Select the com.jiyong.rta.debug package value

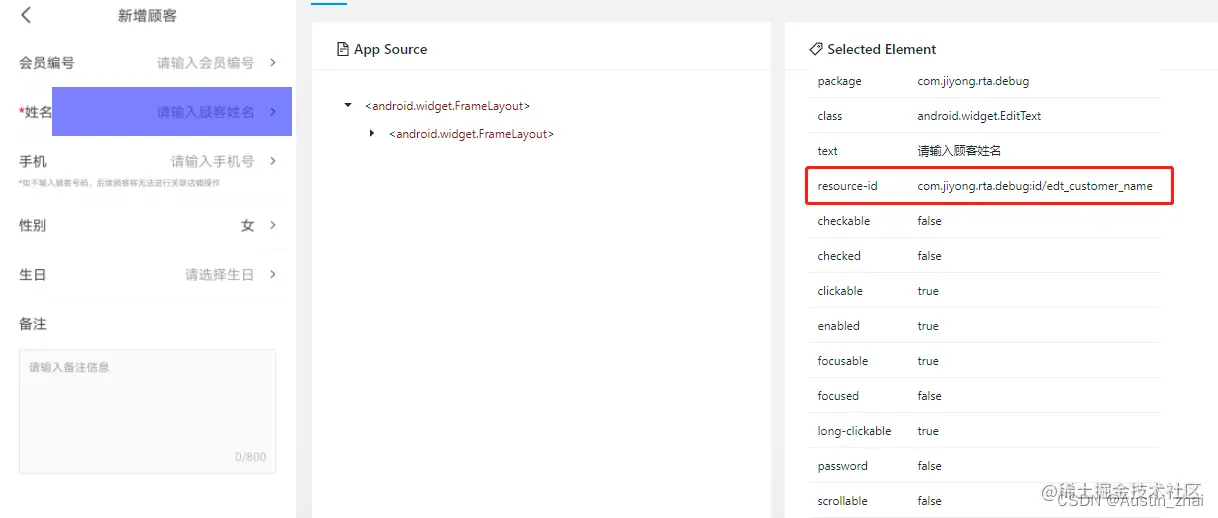973,81
